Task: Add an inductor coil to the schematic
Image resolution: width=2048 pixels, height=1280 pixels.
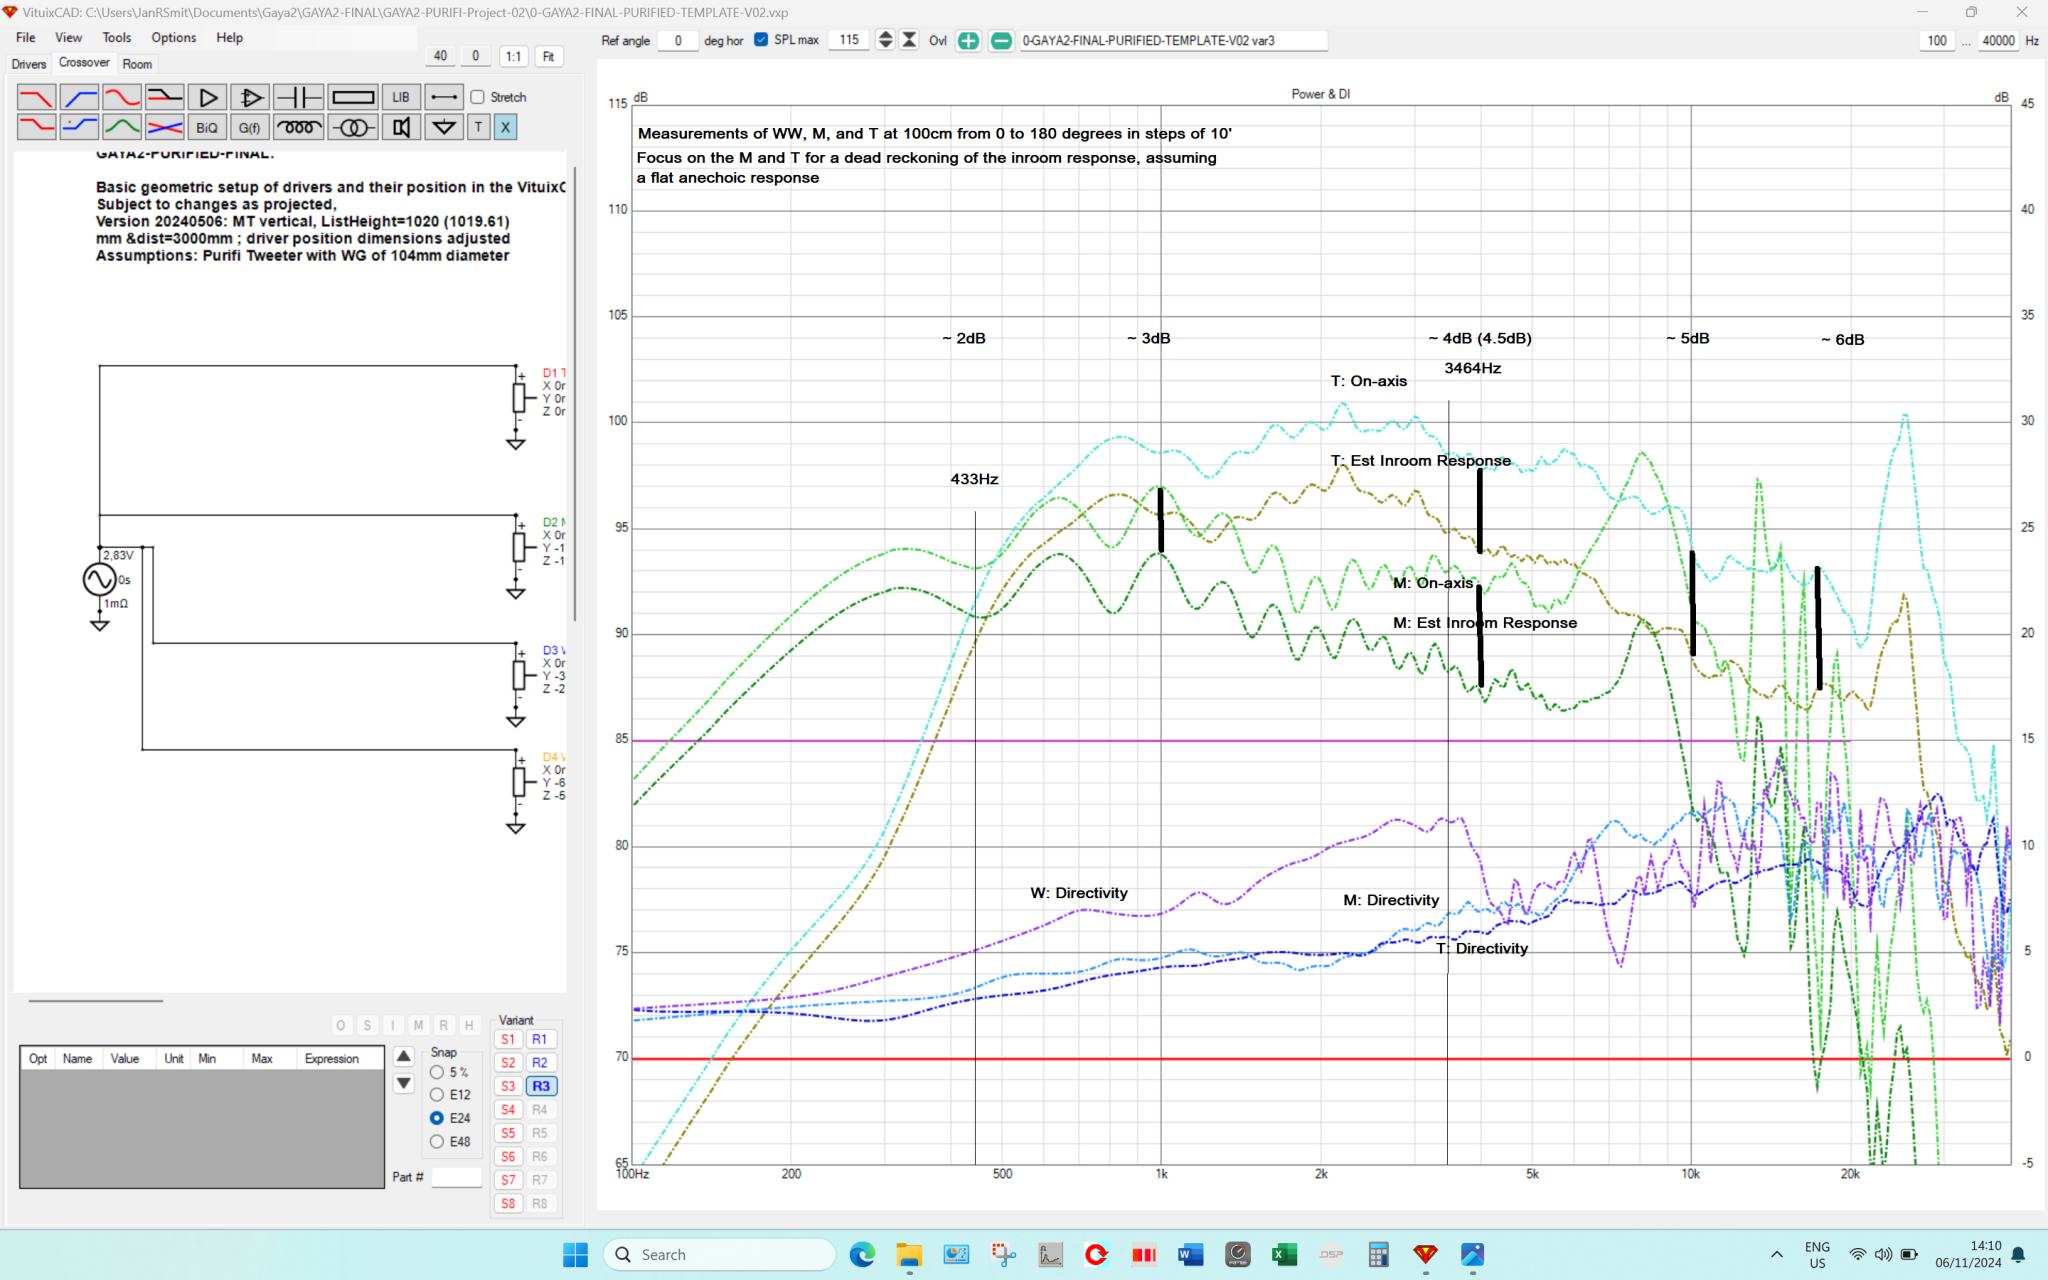Action: [298, 127]
